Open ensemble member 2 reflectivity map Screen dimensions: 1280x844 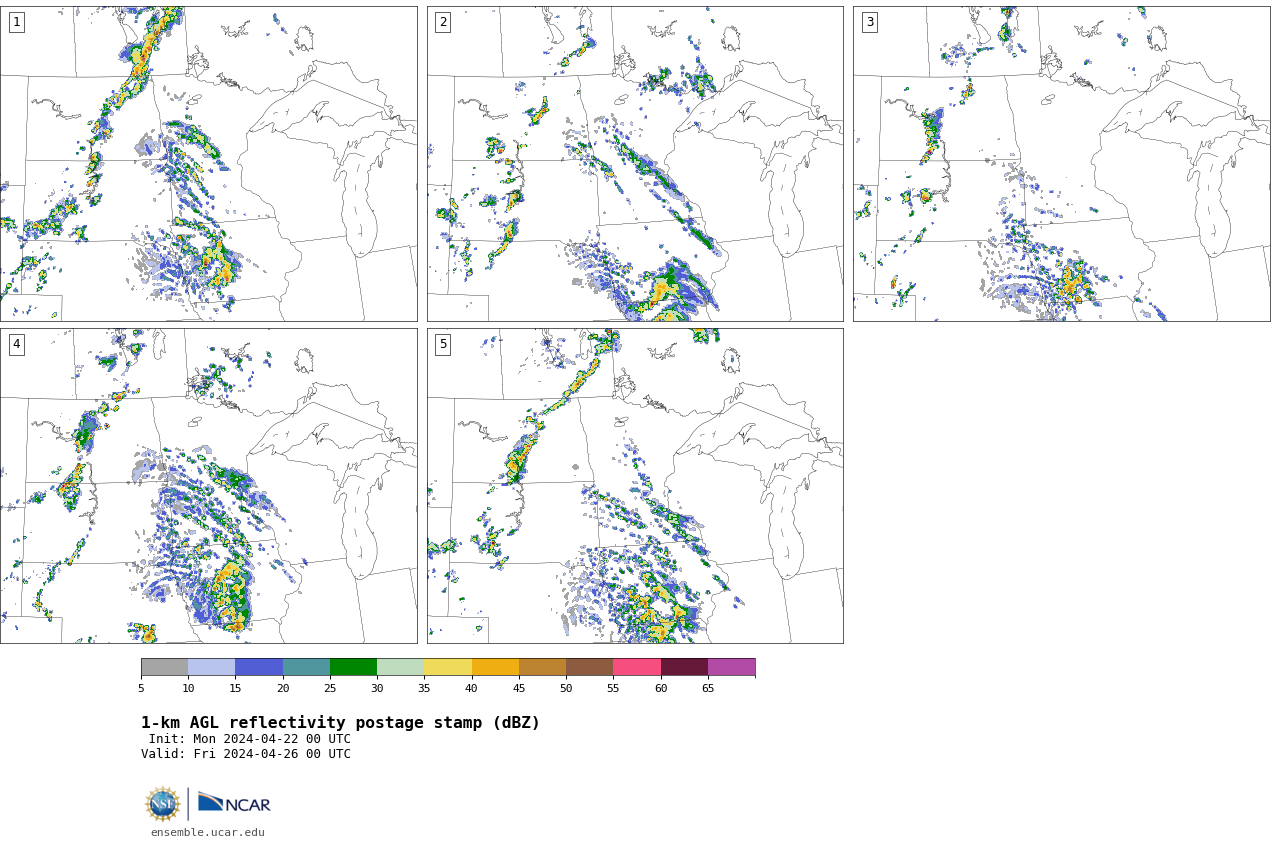pyautogui.click(x=635, y=164)
